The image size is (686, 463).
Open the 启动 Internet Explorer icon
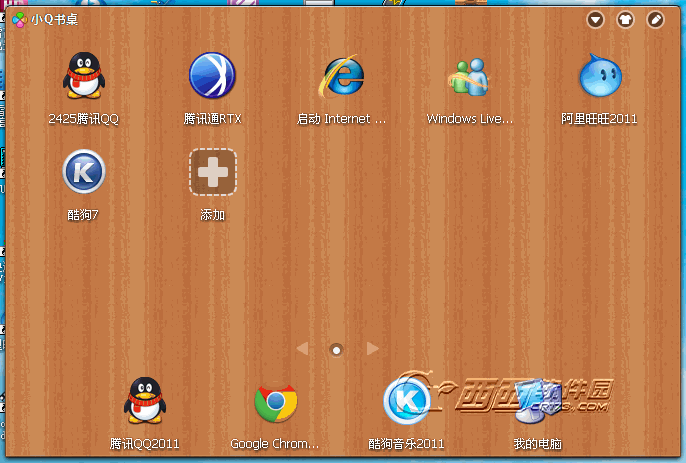[x=342, y=75]
